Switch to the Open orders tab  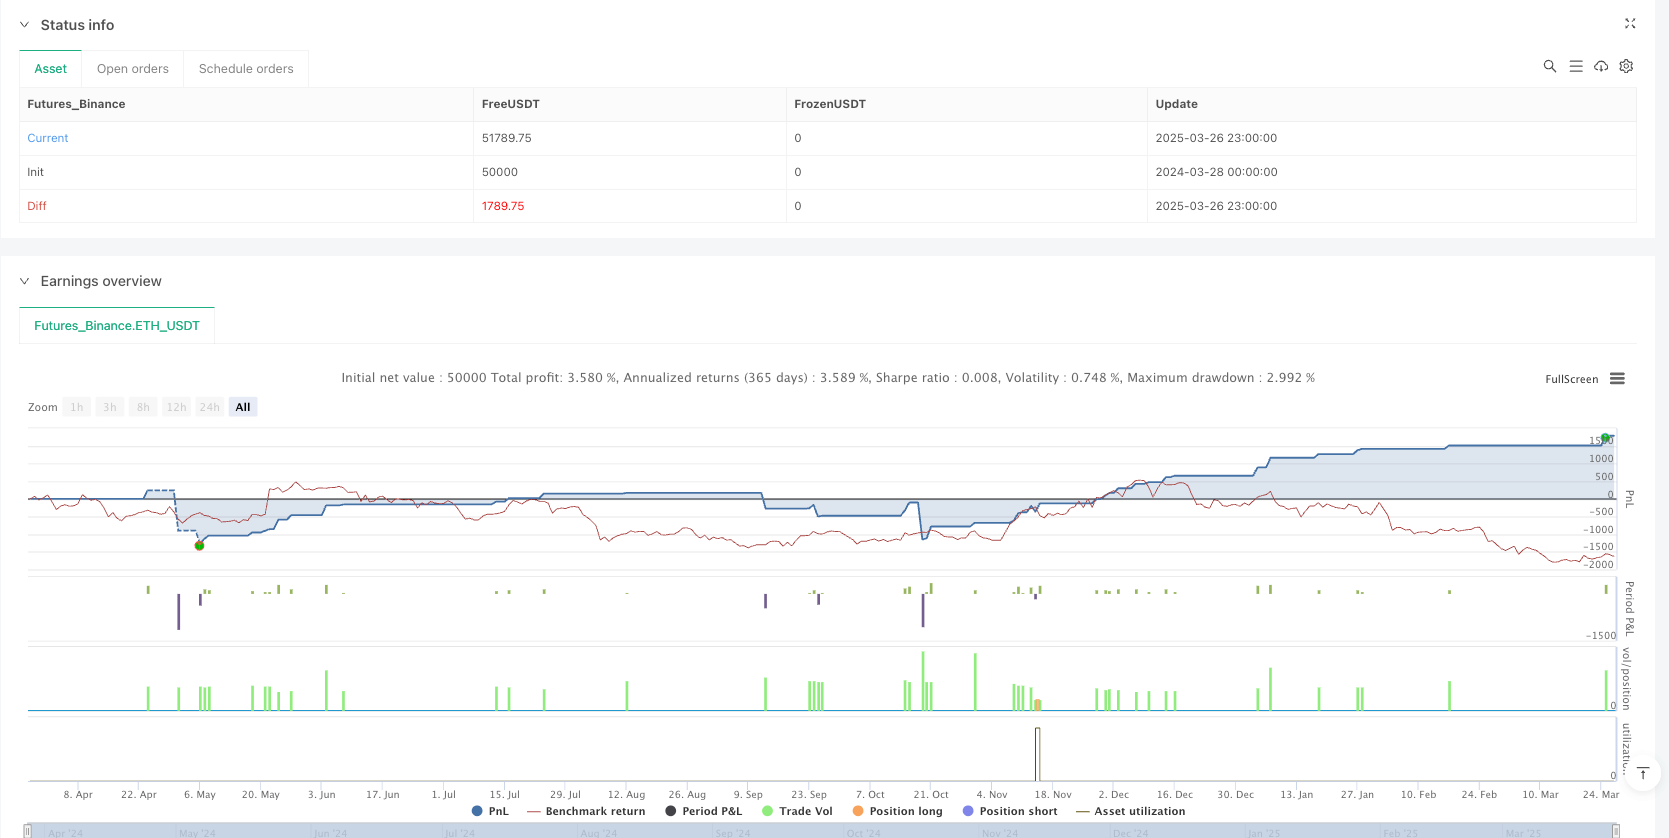132,69
